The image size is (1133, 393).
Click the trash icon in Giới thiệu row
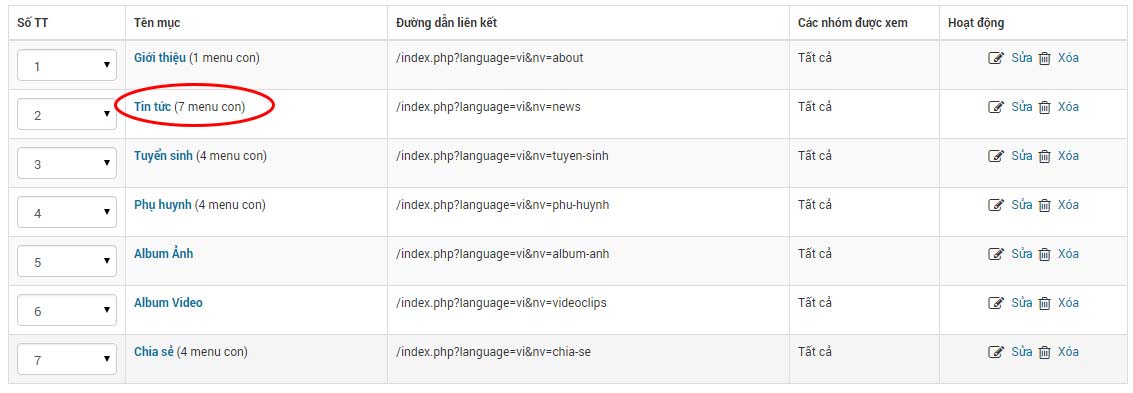1044,59
